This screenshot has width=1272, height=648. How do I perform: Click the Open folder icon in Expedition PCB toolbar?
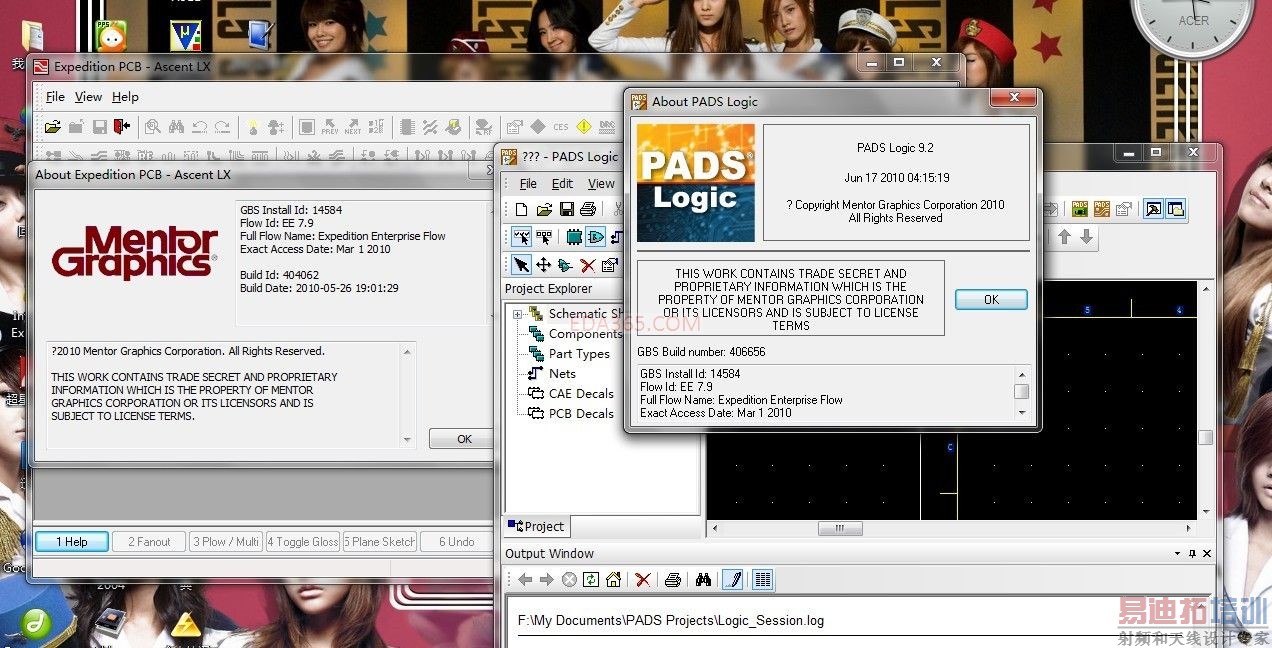pyautogui.click(x=52, y=127)
